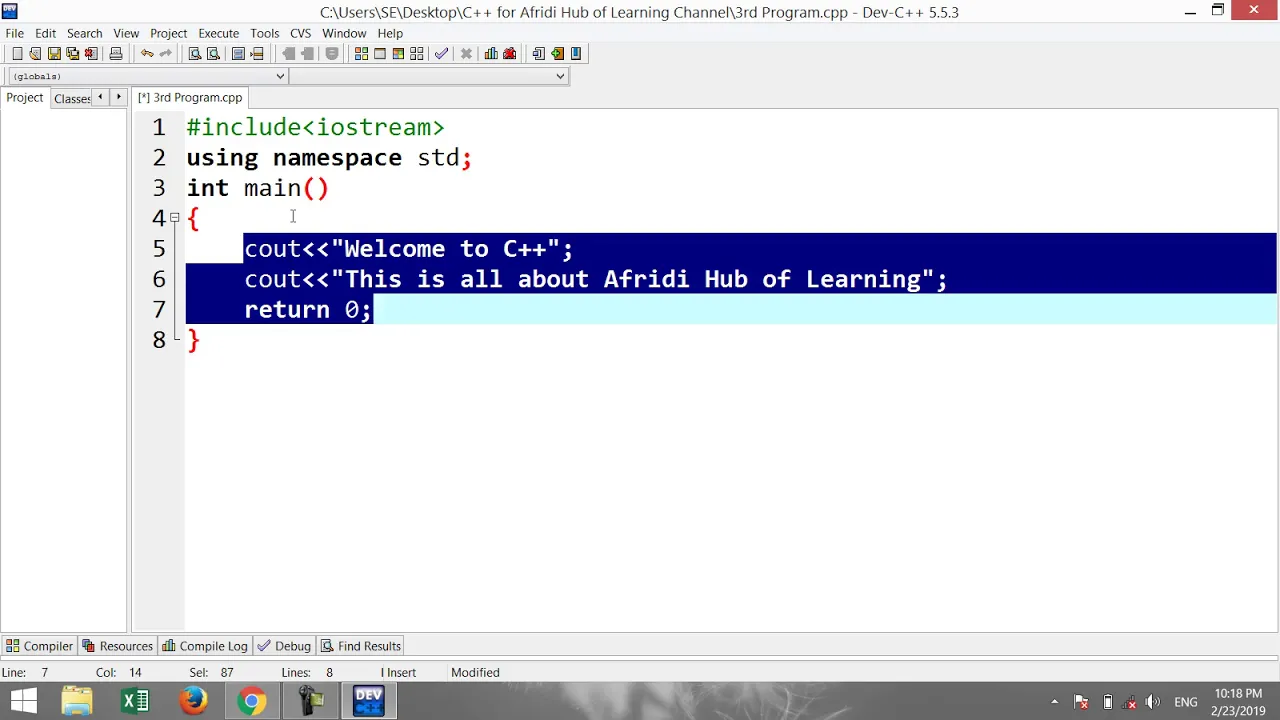The height and width of the screenshot is (720, 1280).
Task: Click the Save All toolbar icon
Action: [x=73, y=54]
